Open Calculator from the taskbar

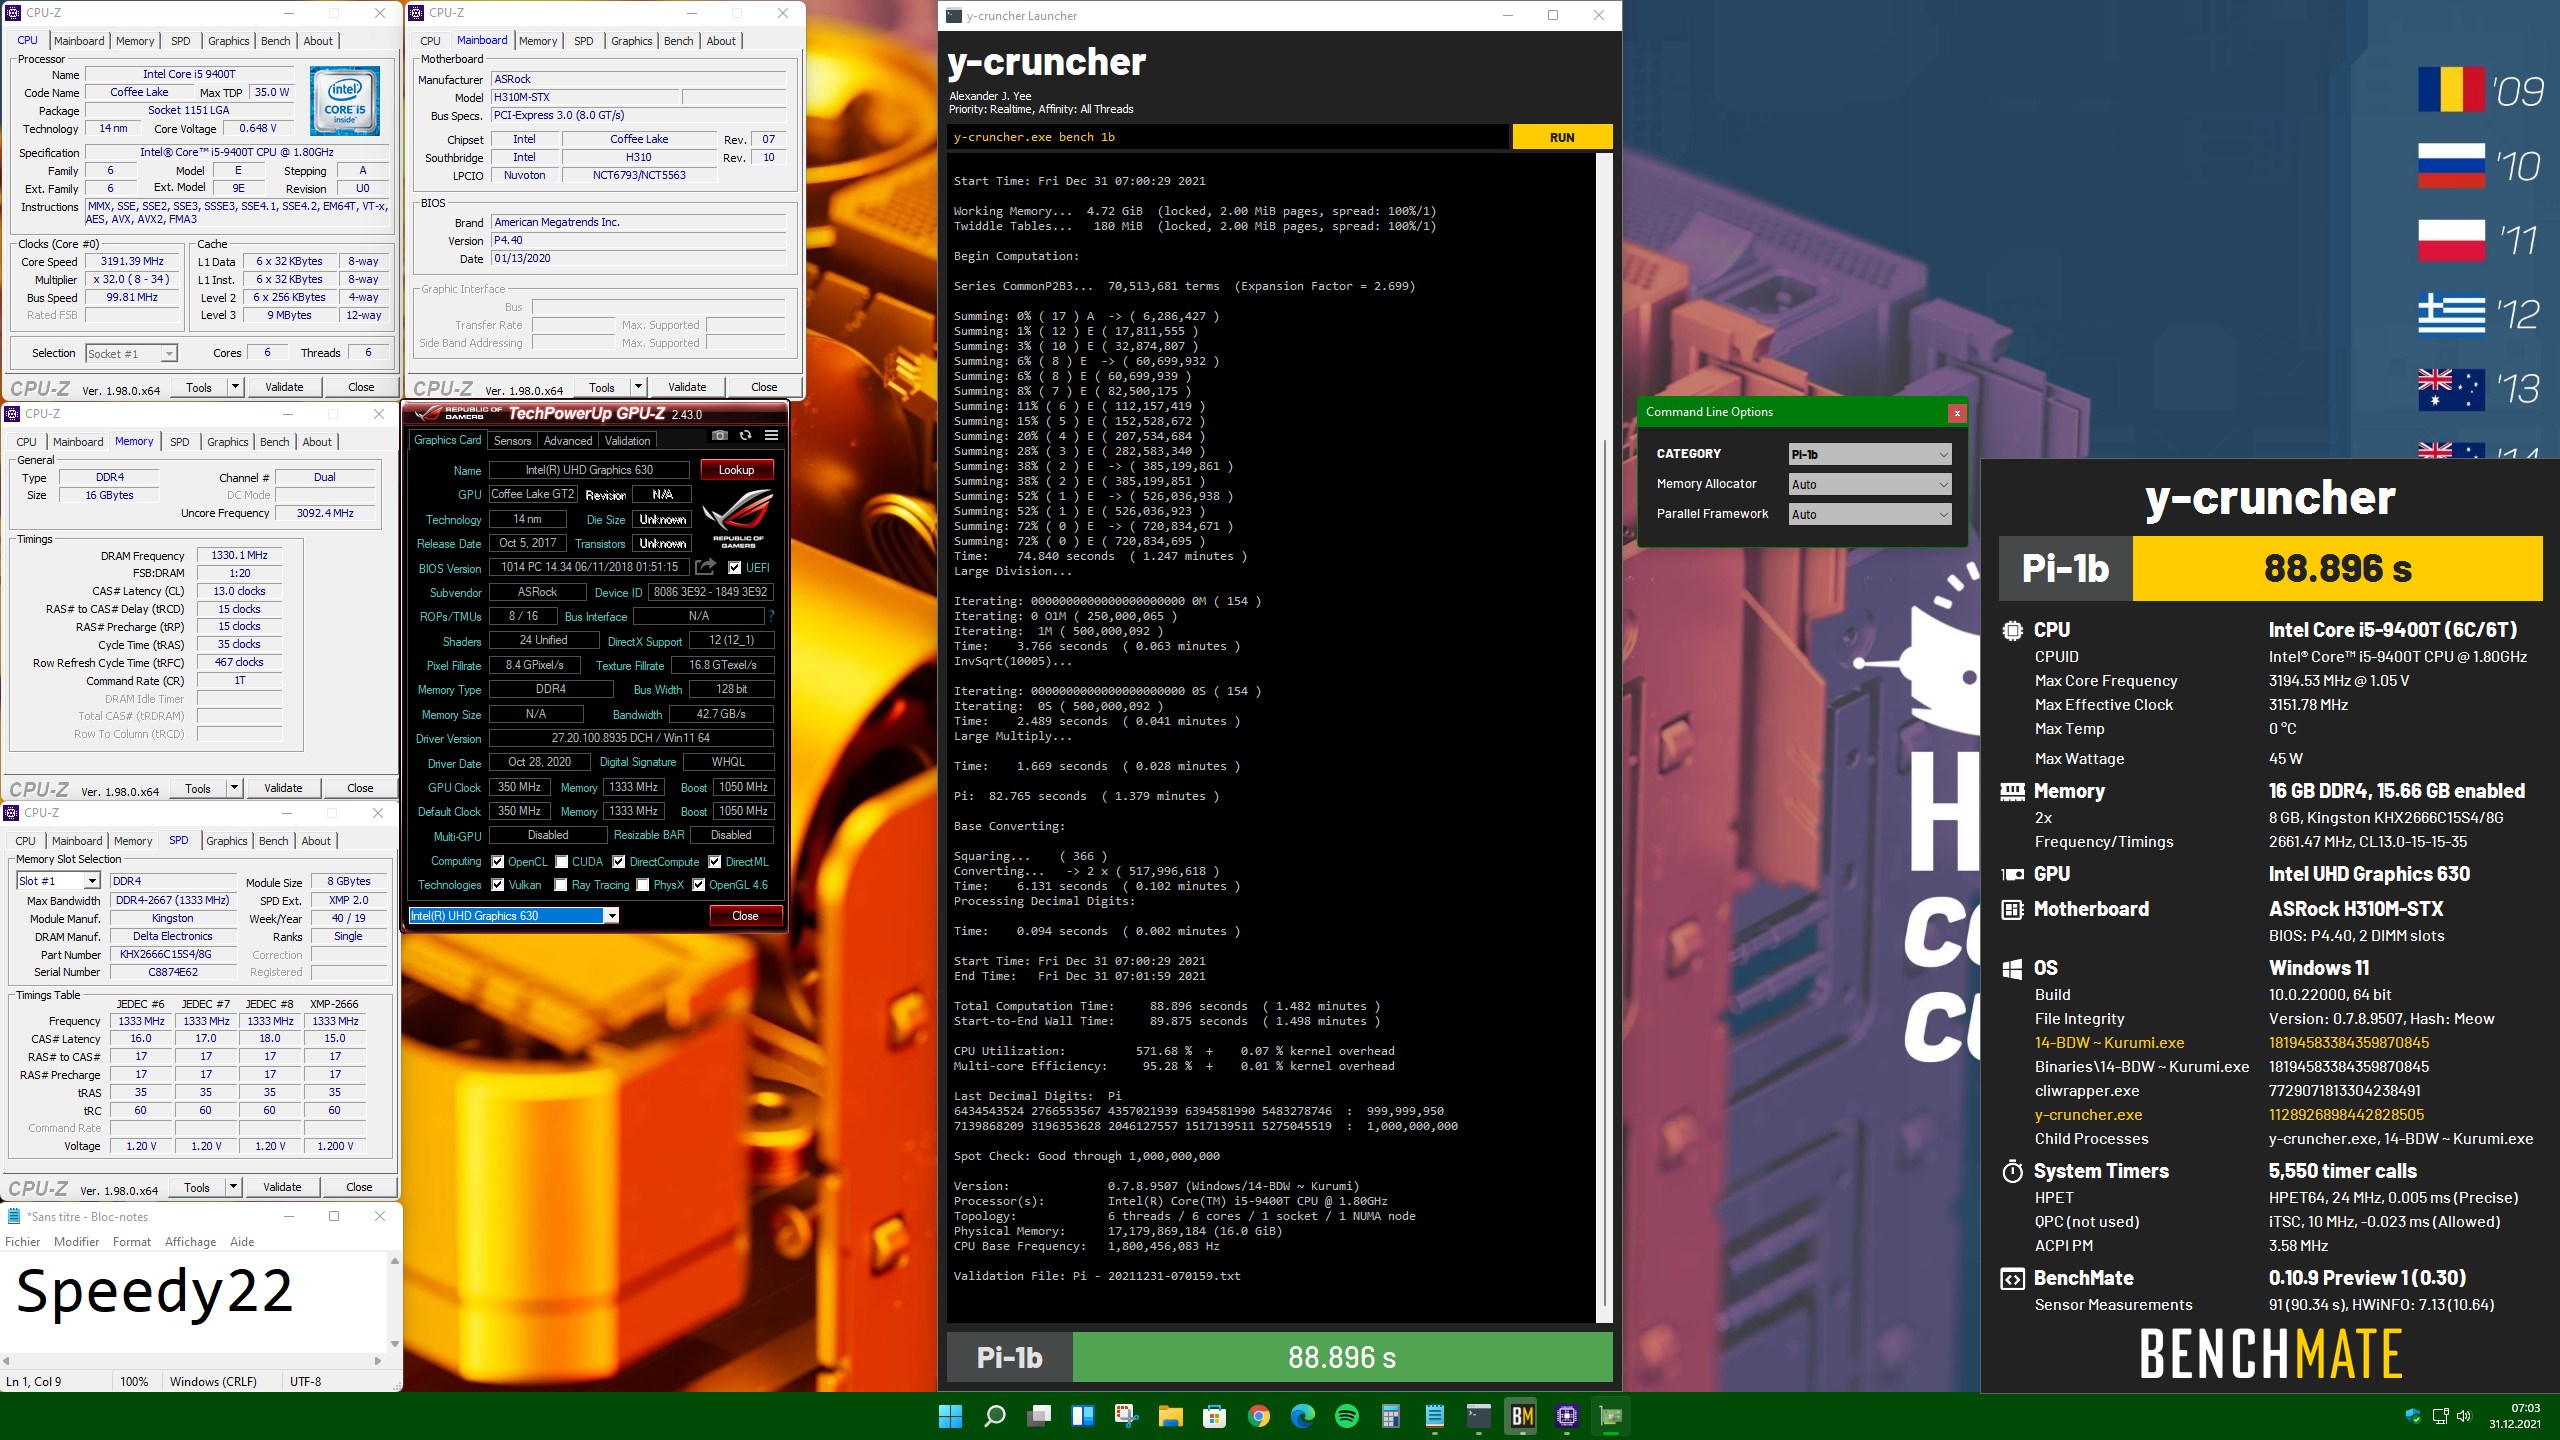(1391, 1416)
